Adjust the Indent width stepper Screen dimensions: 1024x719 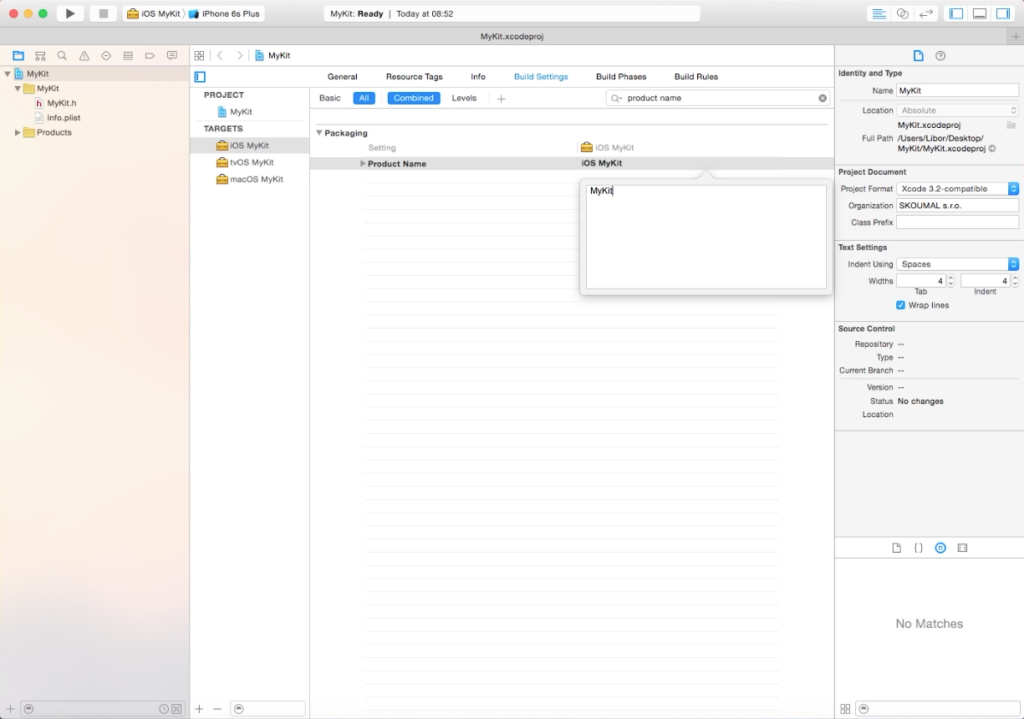pyautogui.click(x=1014, y=281)
